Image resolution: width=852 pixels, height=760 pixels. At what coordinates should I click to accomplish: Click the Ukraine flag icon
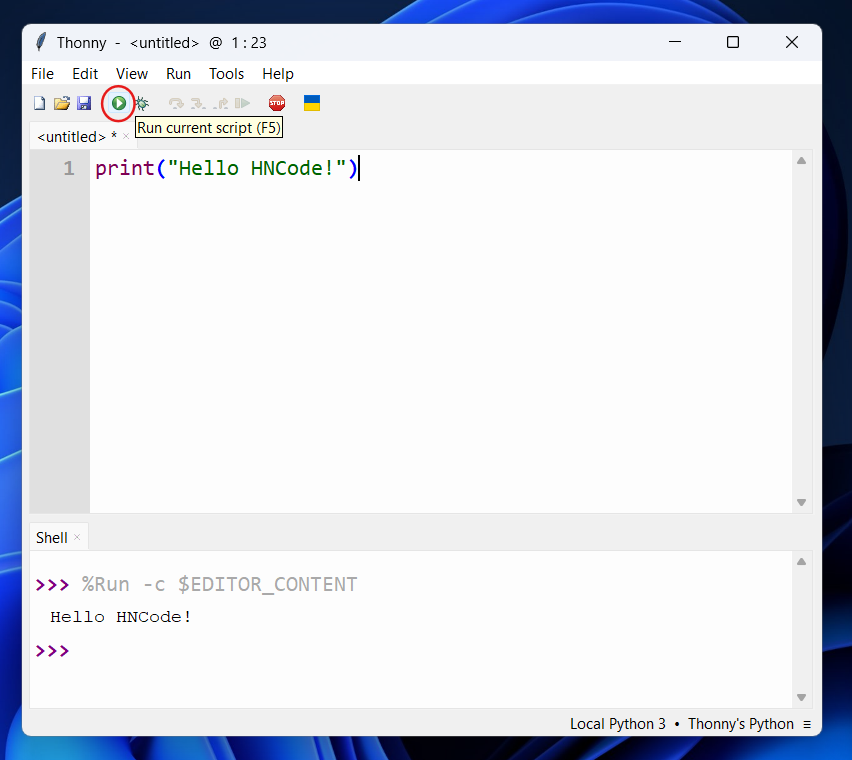[312, 103]
